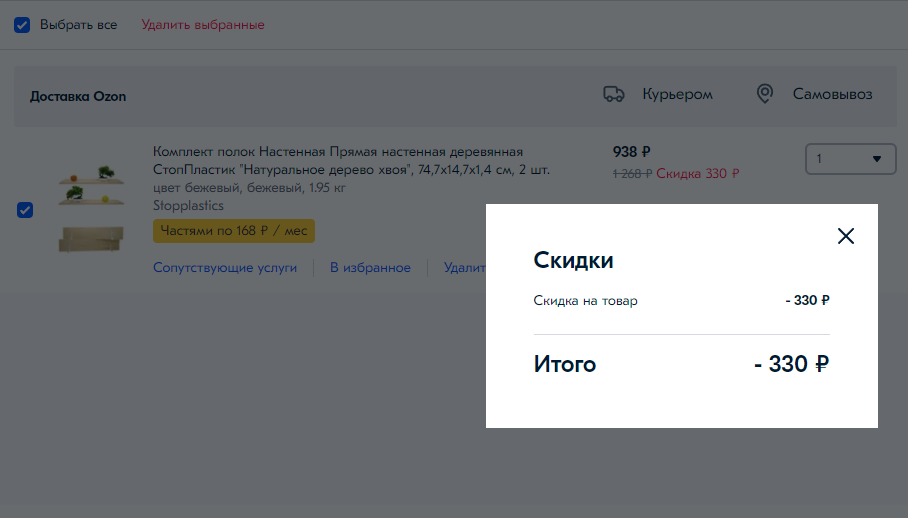This screenshot has width=908, height=518.
Task: Click the courier truck icon
Action: tap(613, 94)
